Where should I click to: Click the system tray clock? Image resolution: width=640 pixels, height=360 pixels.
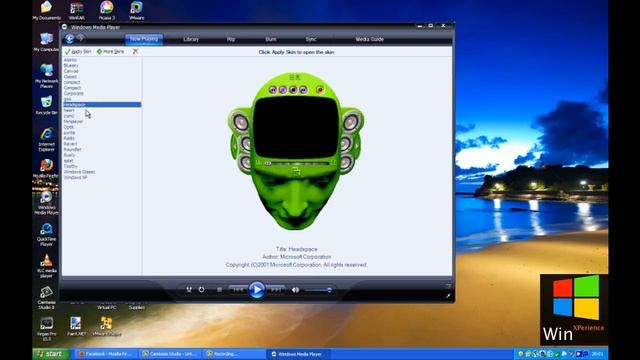(x=598, y=354)
